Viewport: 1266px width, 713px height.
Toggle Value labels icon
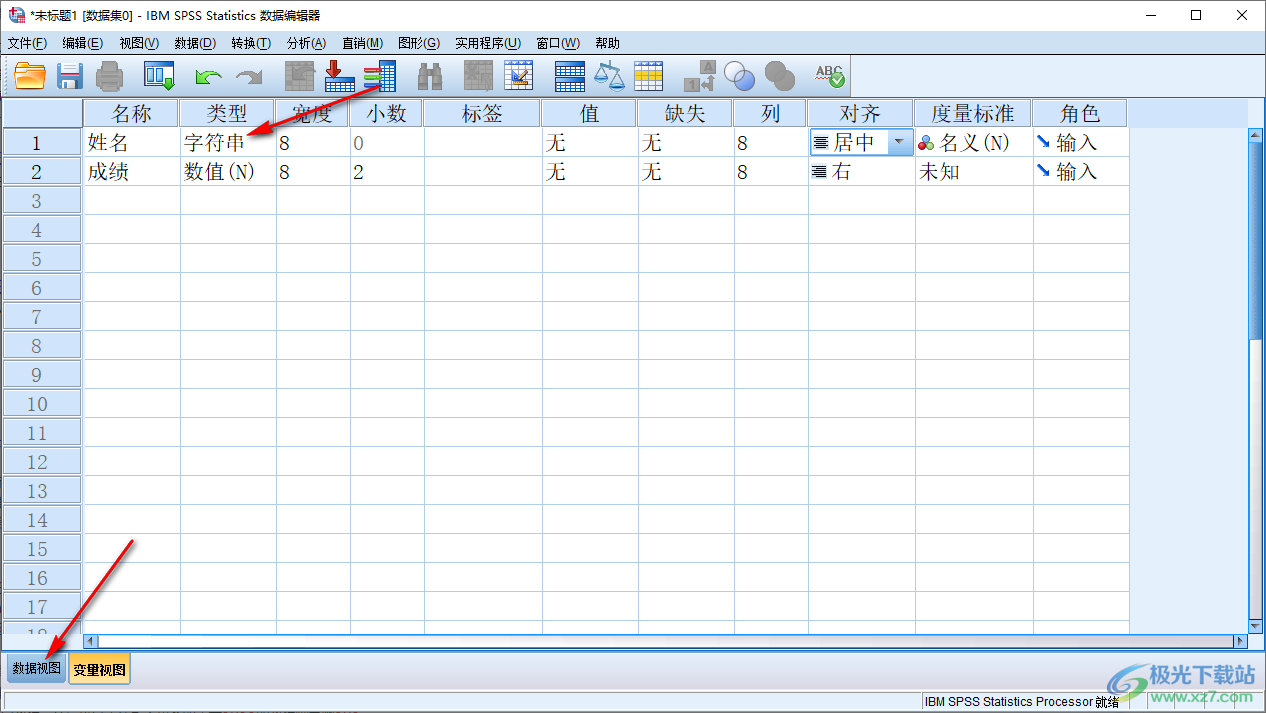(699, 76)
